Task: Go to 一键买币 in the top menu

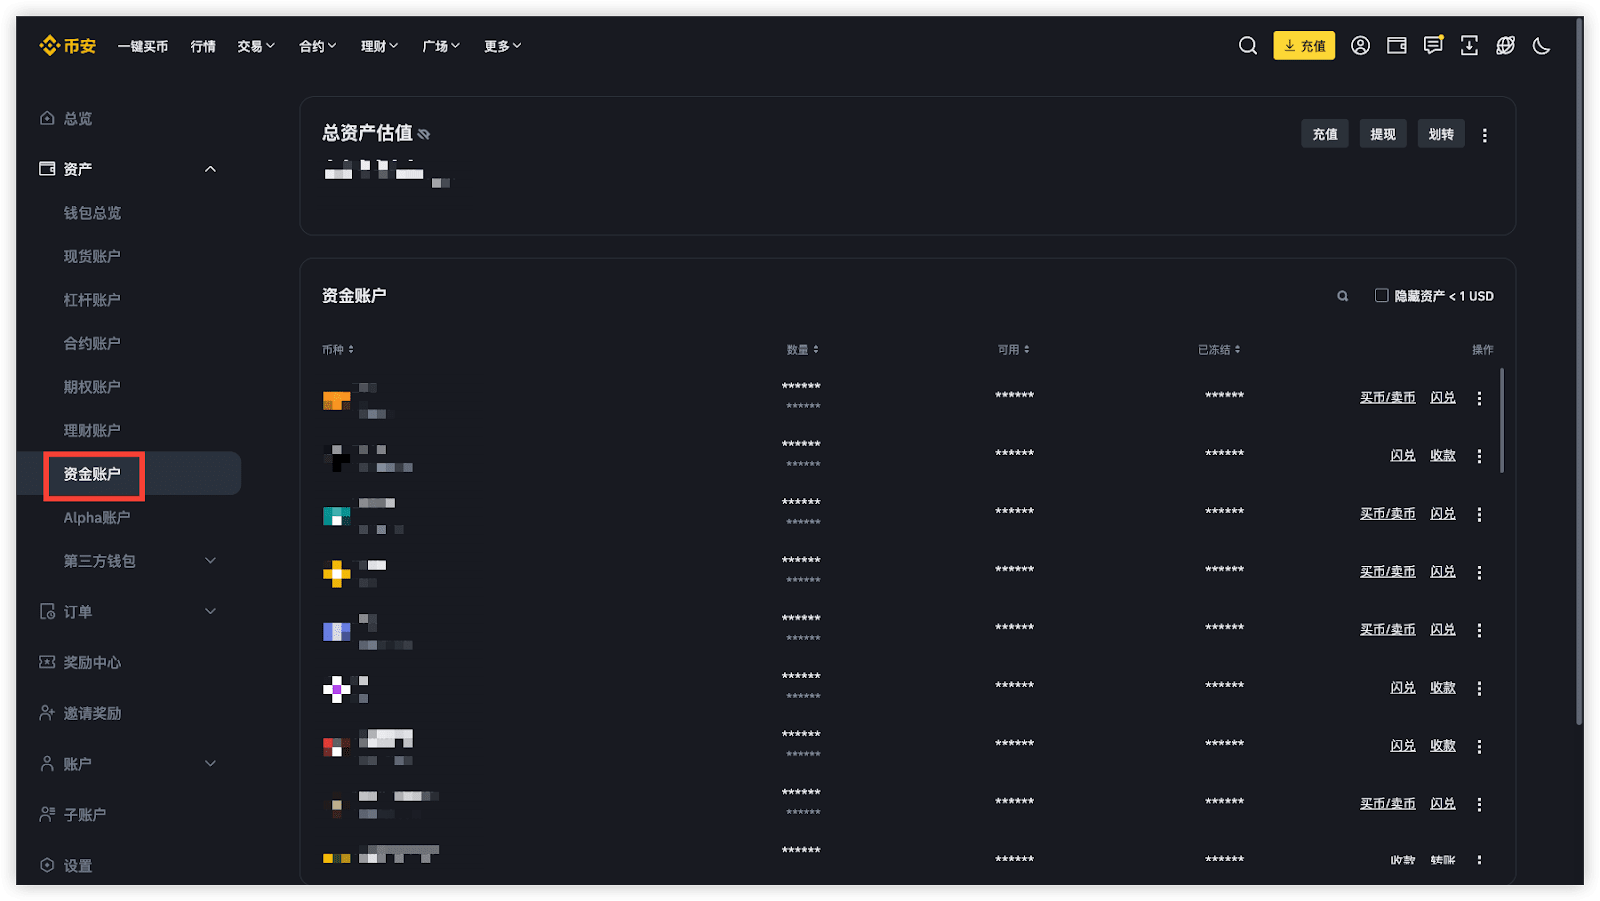Action: tap(143, 46)
